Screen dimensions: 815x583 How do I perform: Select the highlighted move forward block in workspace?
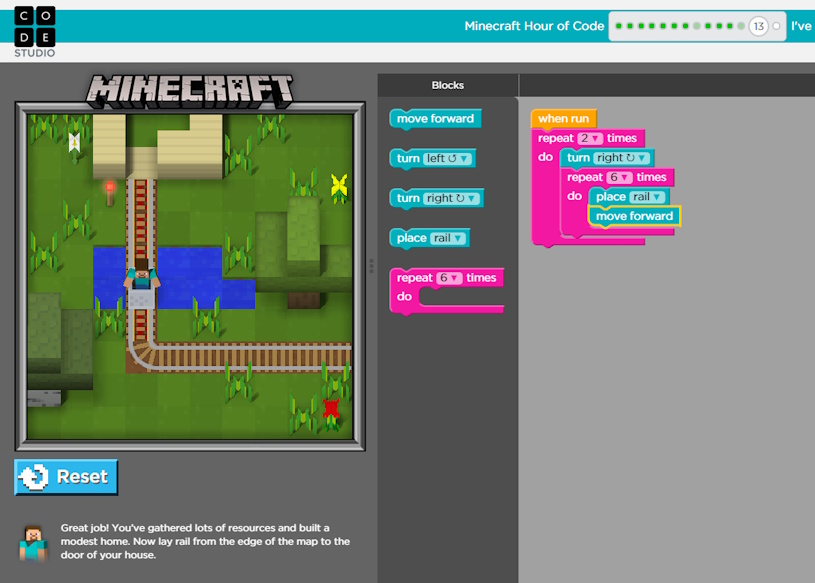633,216
